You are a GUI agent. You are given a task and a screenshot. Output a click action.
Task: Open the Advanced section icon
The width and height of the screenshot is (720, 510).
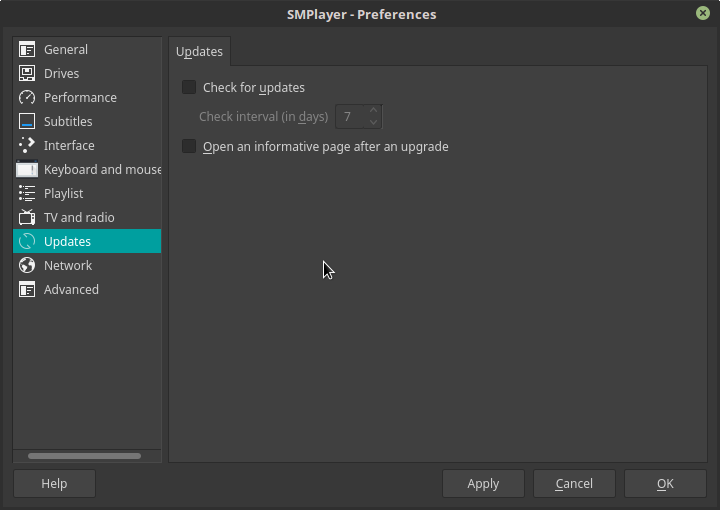click(27, 290)
